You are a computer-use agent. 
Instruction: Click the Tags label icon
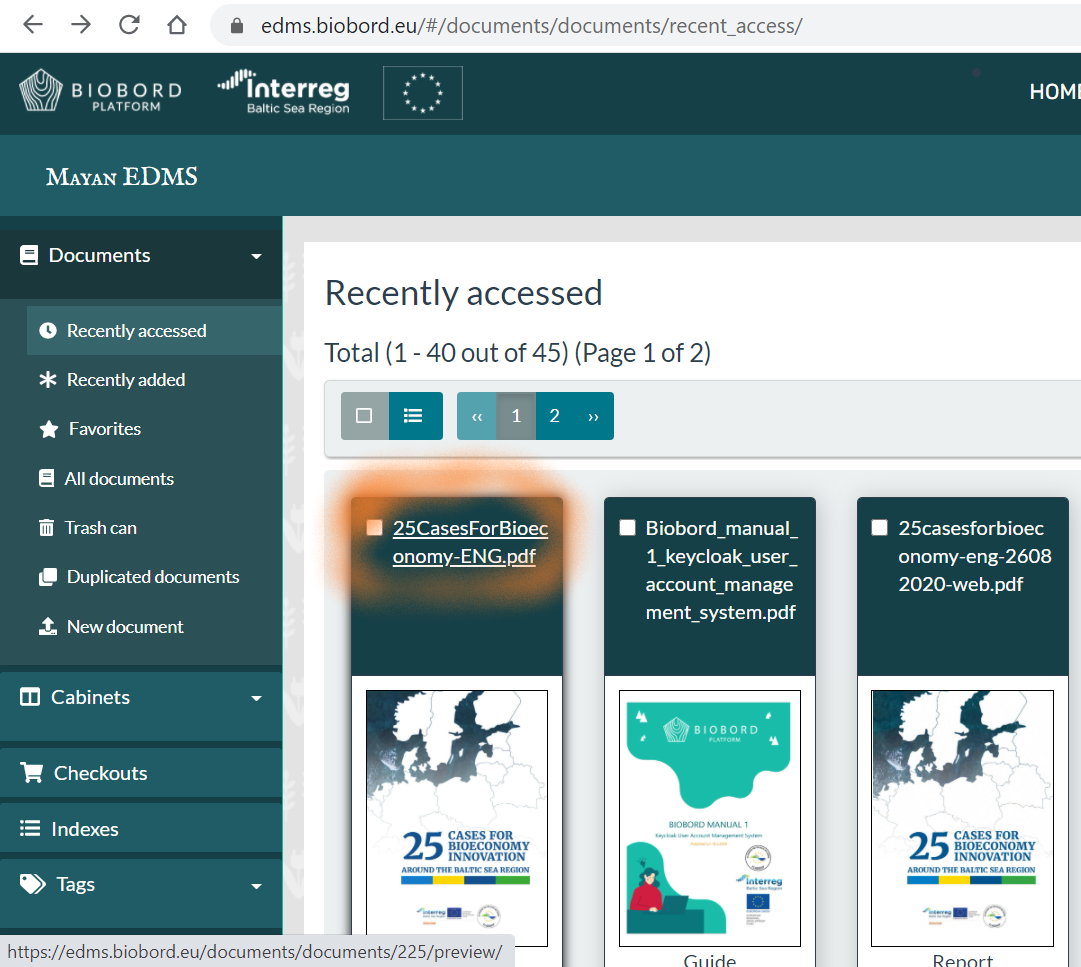(x=32, y=884)
